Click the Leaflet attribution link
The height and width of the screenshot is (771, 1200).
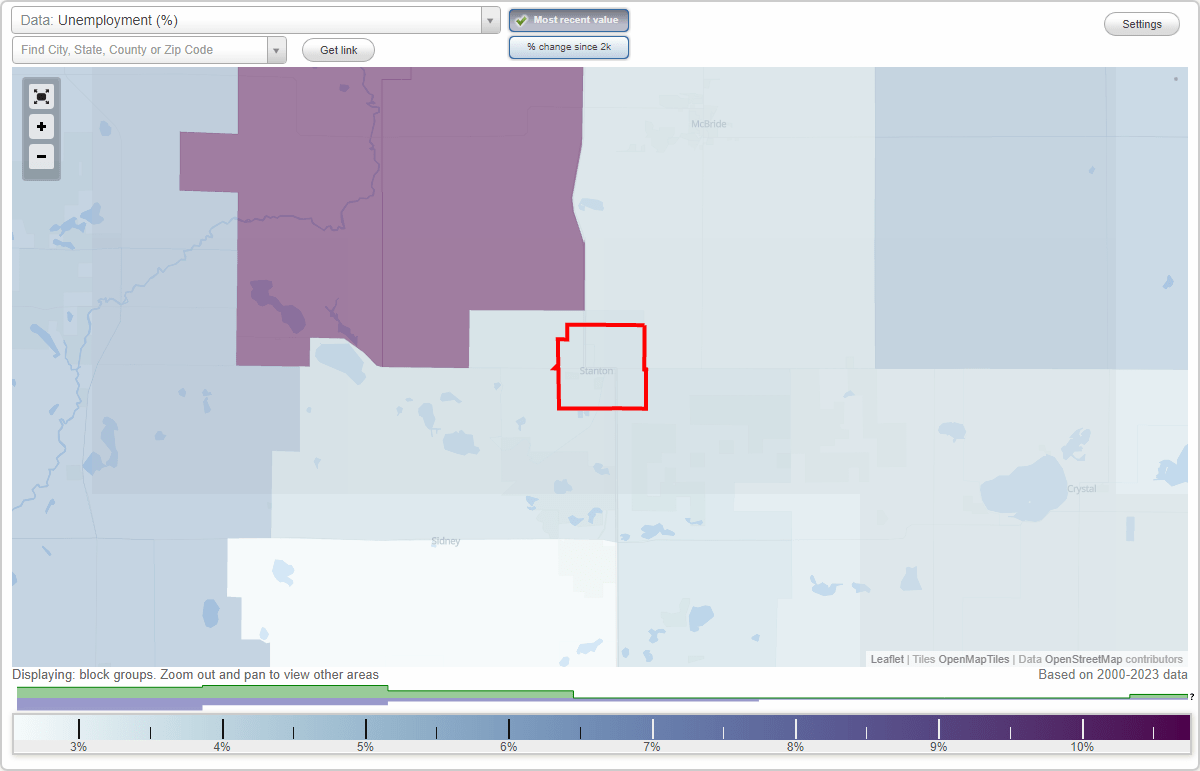[886, 659]
